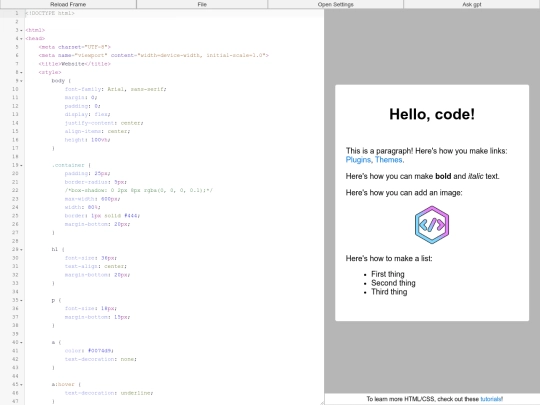Collapse the a rule fold on line 40
540x405 pixels.
(x=21, y=342)
